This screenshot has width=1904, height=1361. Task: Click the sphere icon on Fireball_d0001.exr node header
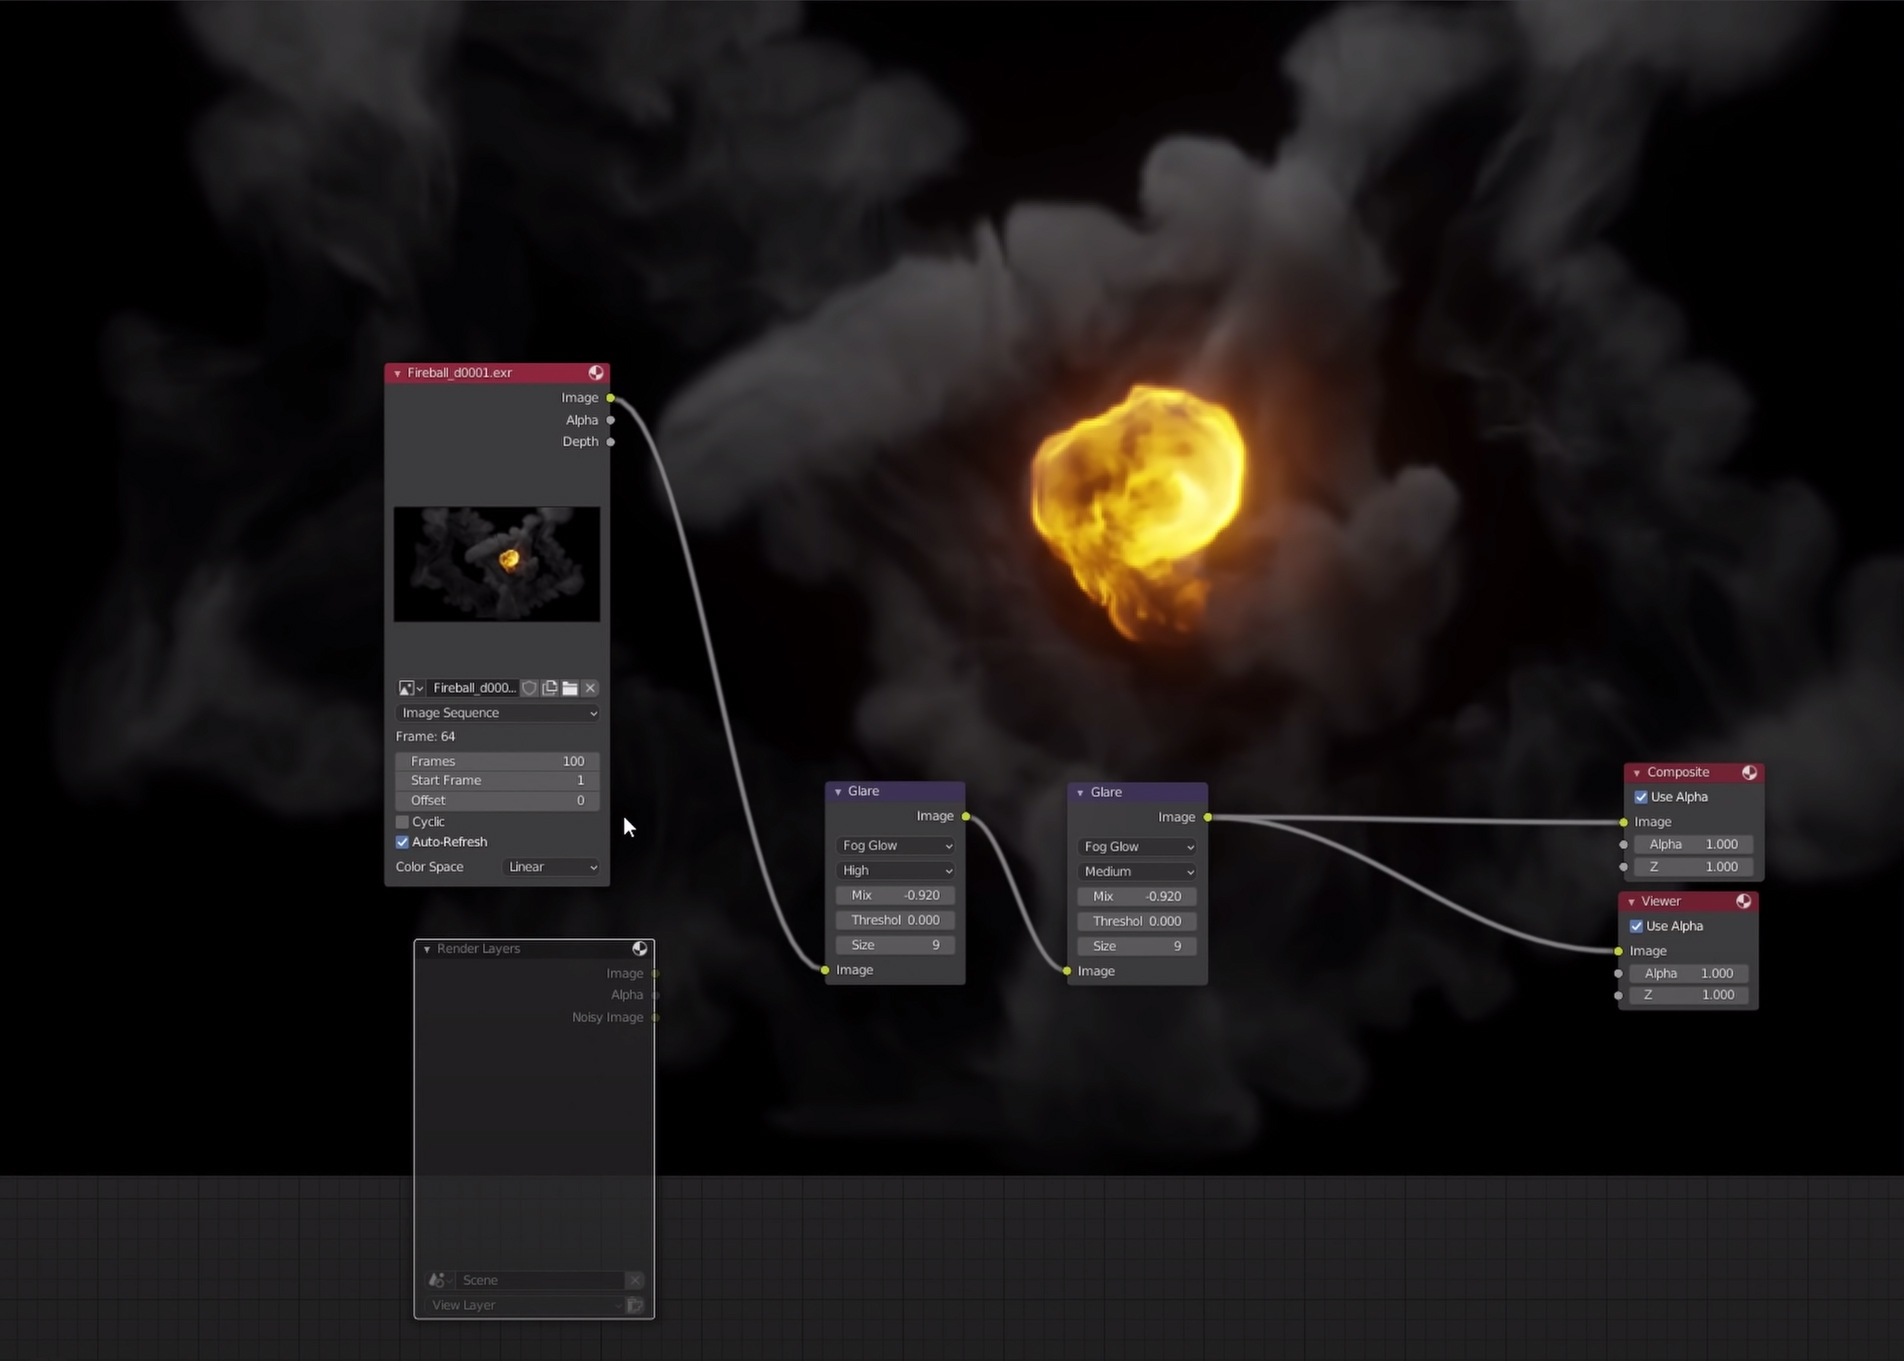597,372
